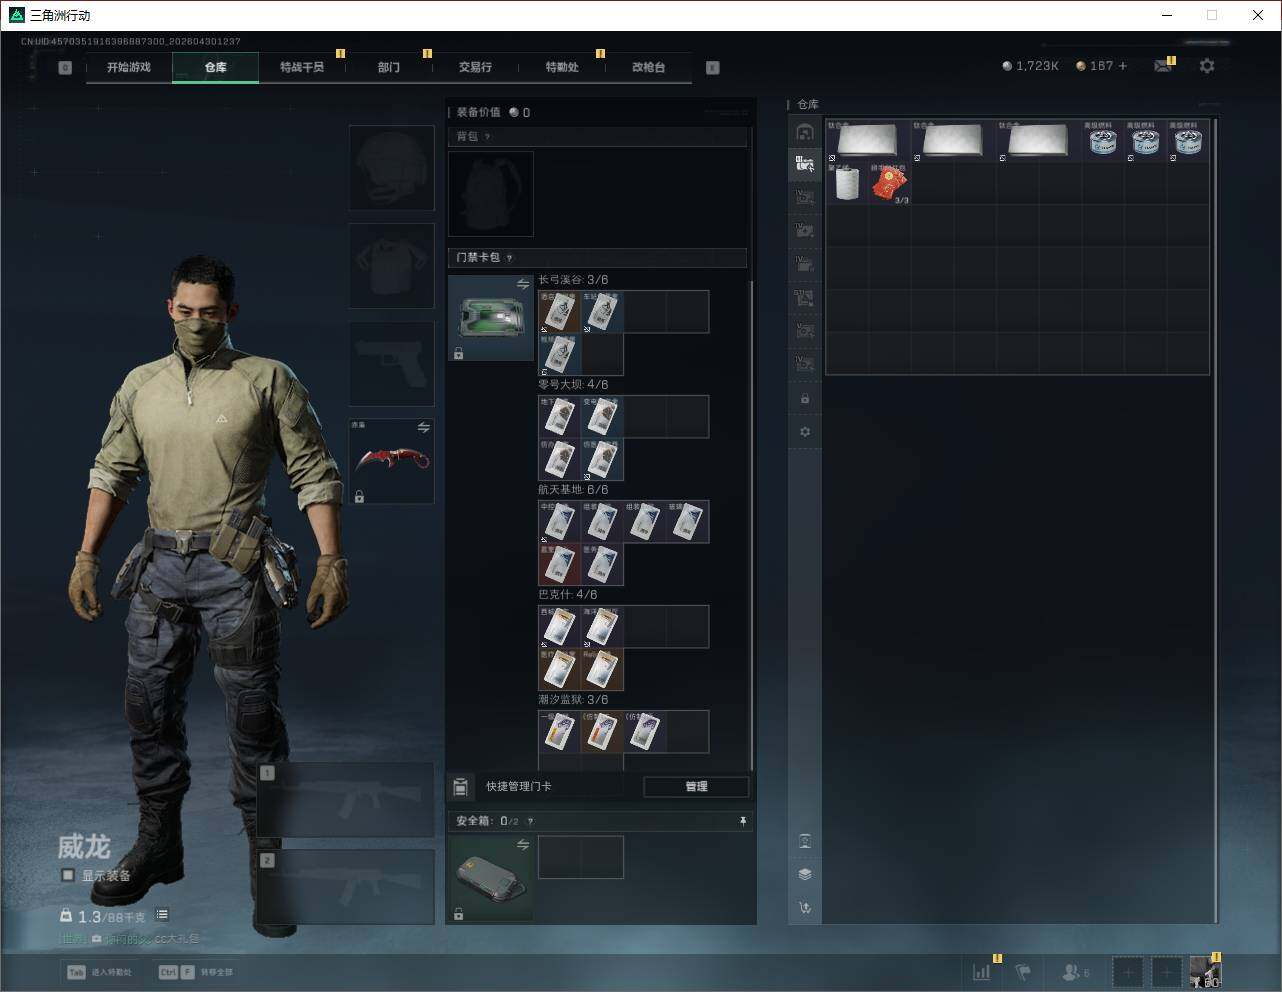Expand the left navigation arrow button
This screenshot has height=992, width=1282.
(x=65, y=68)
